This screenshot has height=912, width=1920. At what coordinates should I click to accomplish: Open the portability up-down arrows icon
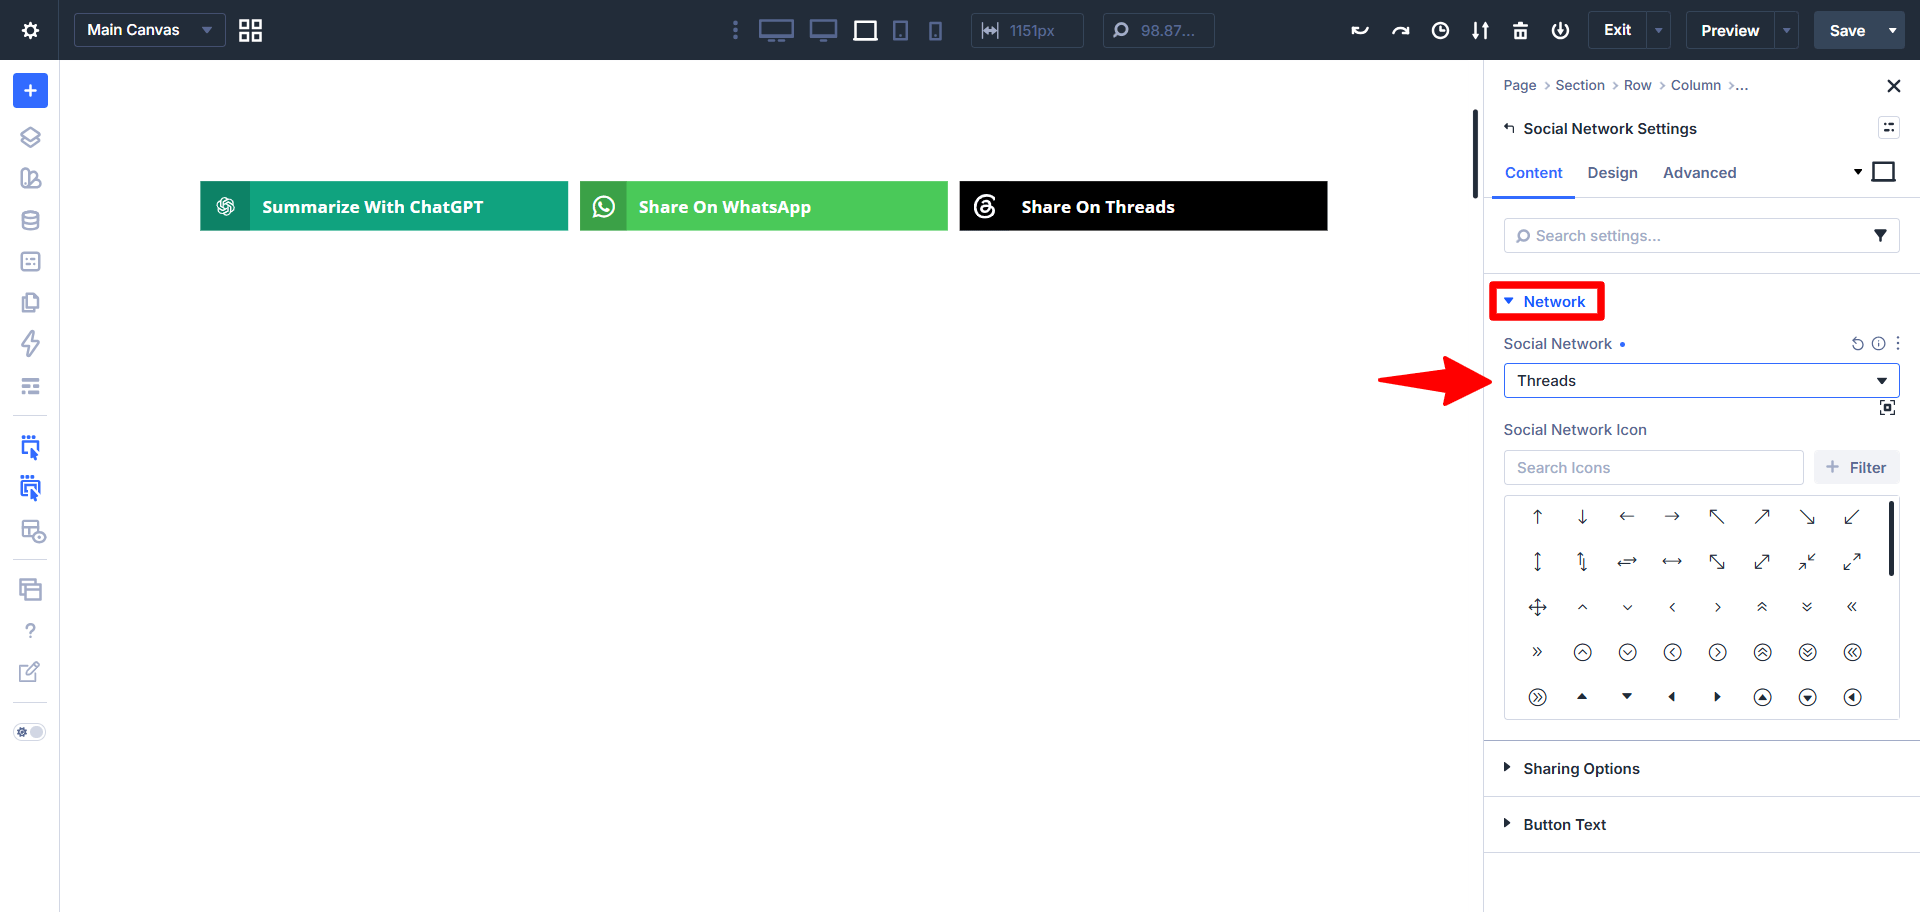pyautogui.click(x=1480, y=30)
